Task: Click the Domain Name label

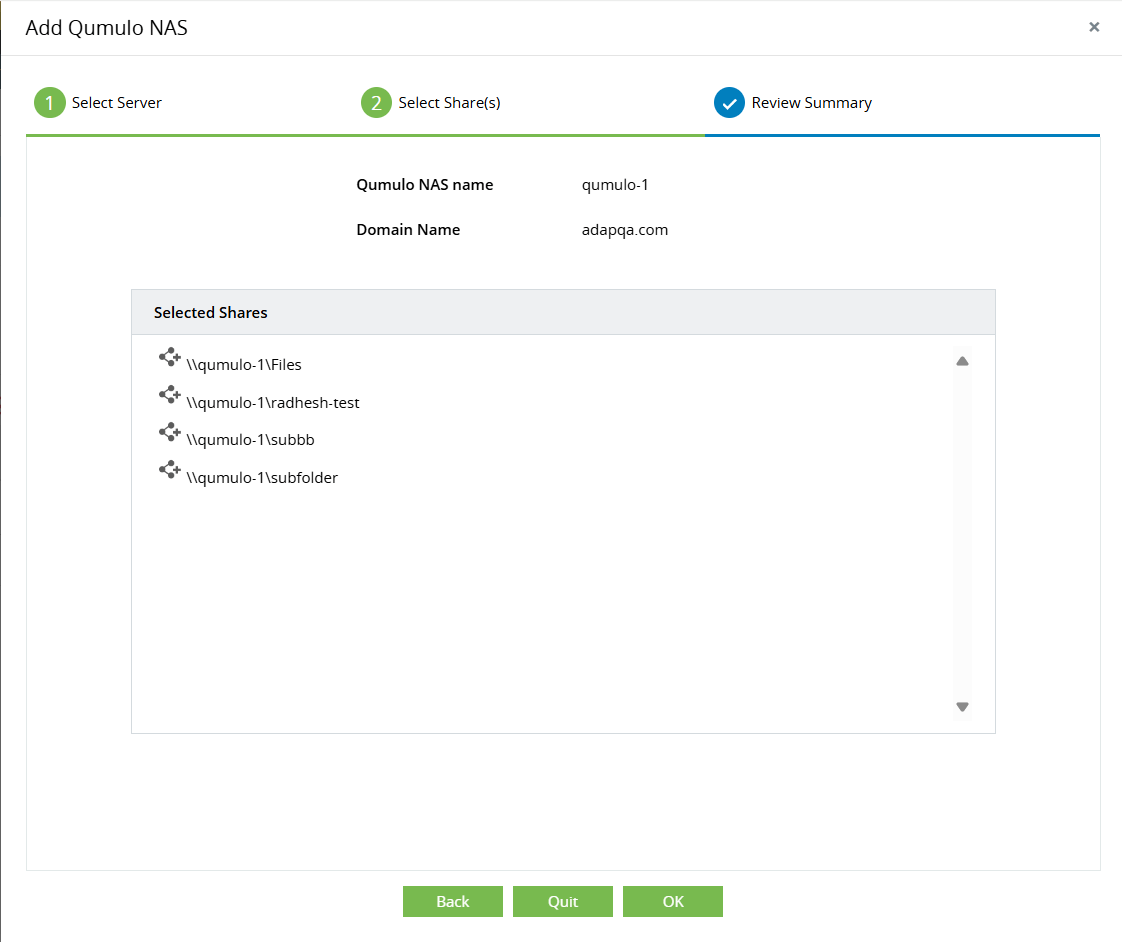Action: coord(408,230)
